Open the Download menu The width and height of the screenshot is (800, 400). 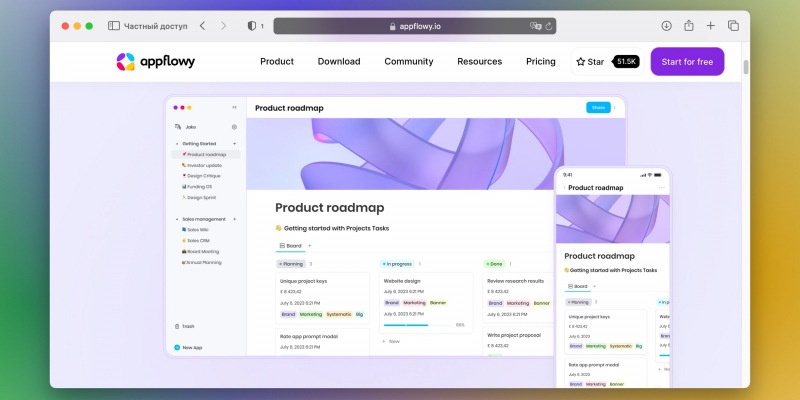point(339,62)
